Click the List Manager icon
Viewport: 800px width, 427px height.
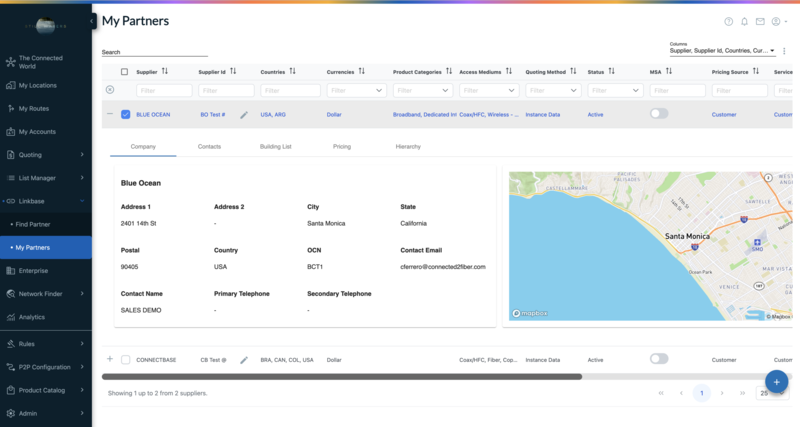click(x=10, y=178)
